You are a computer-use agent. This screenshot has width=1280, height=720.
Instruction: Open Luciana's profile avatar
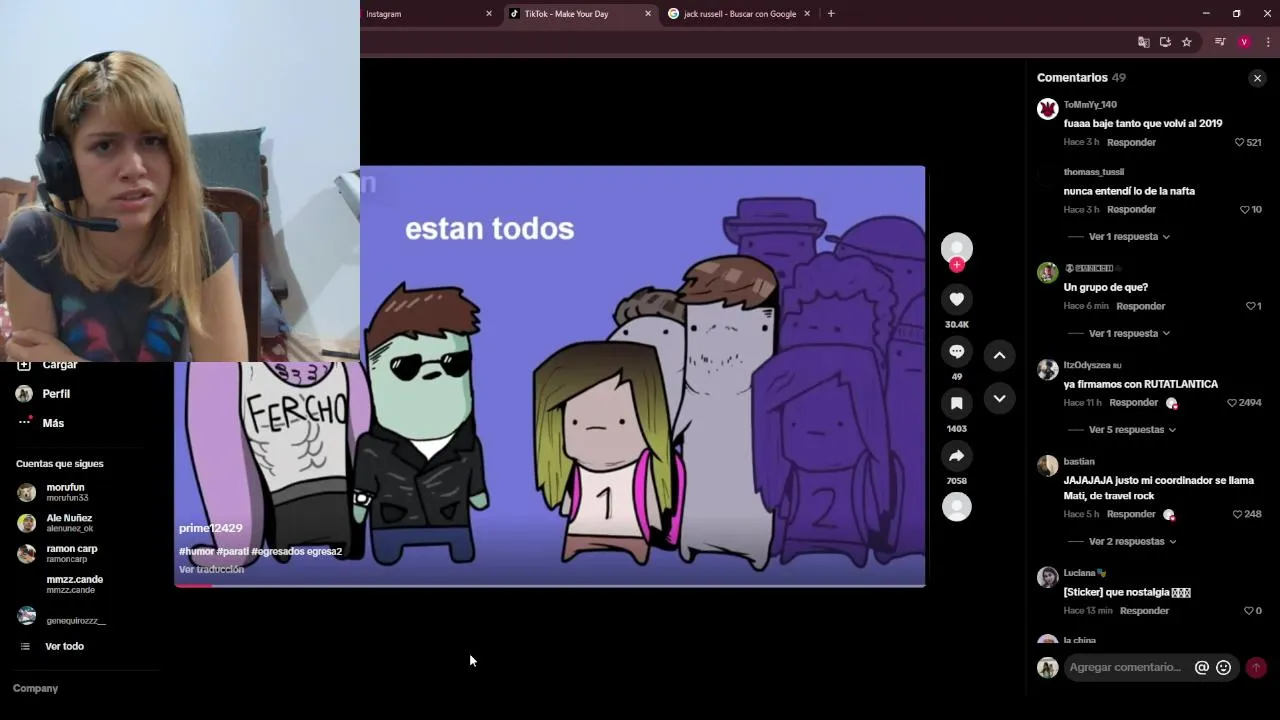[x=1047, y=577]
